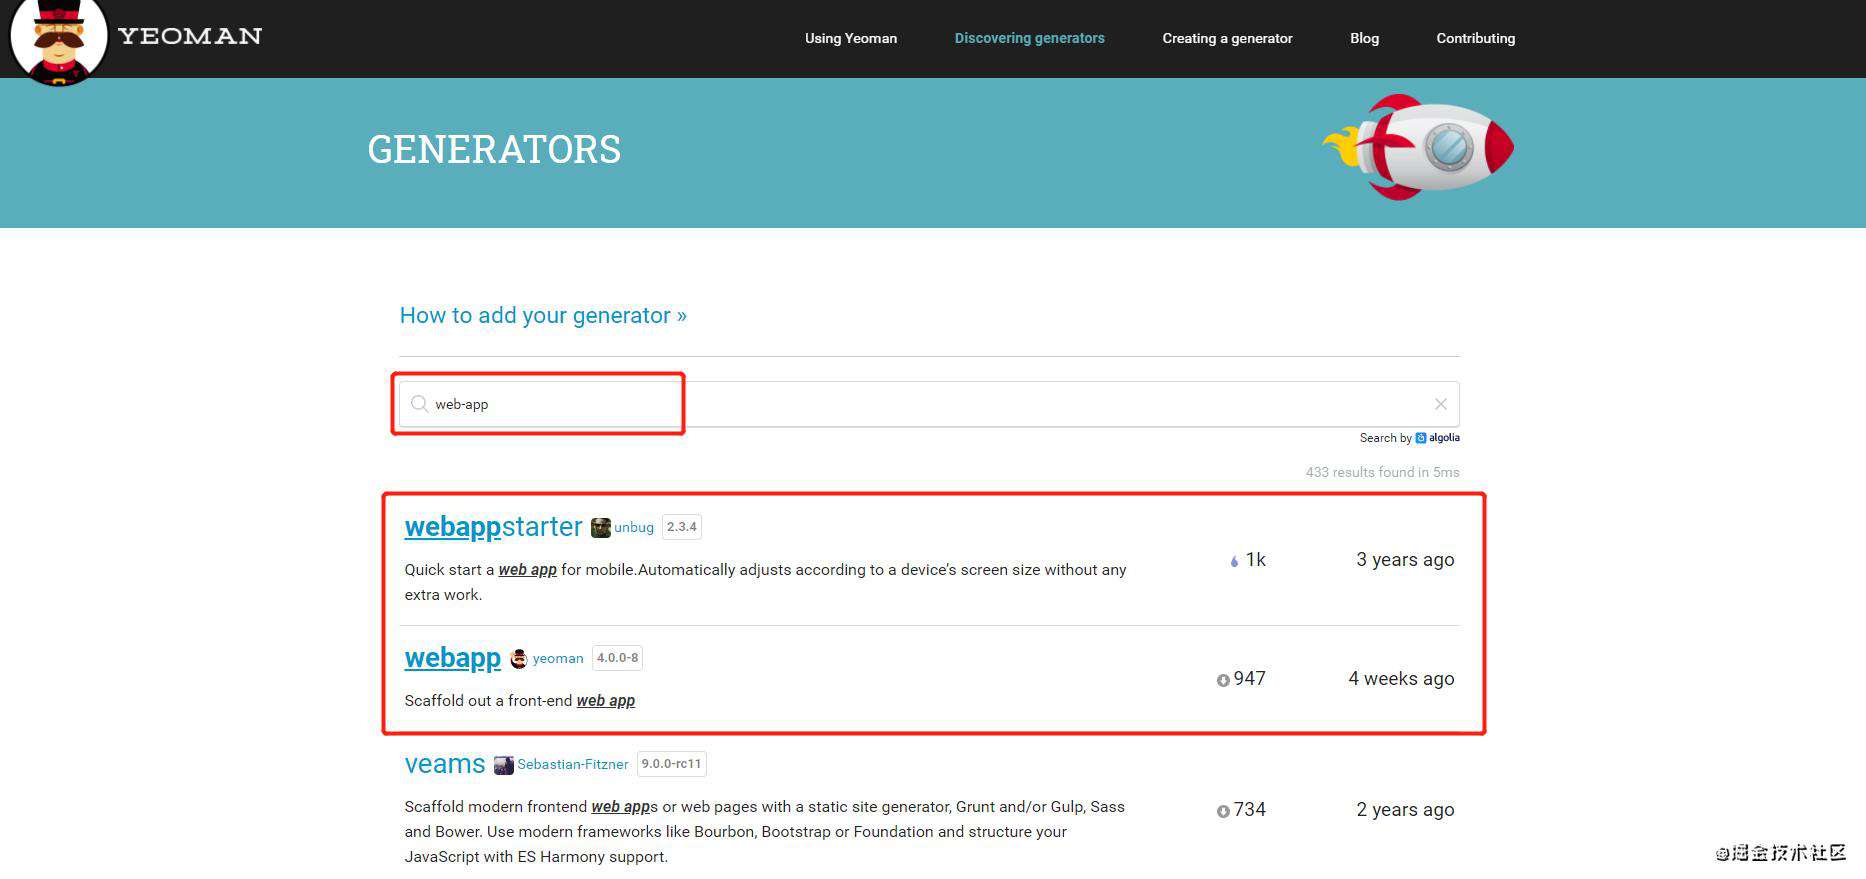Click Sebastian-Fitzner avatar icon
Image resolution: width=1866 pixels, height=879 pixels.
pos(504,765)
